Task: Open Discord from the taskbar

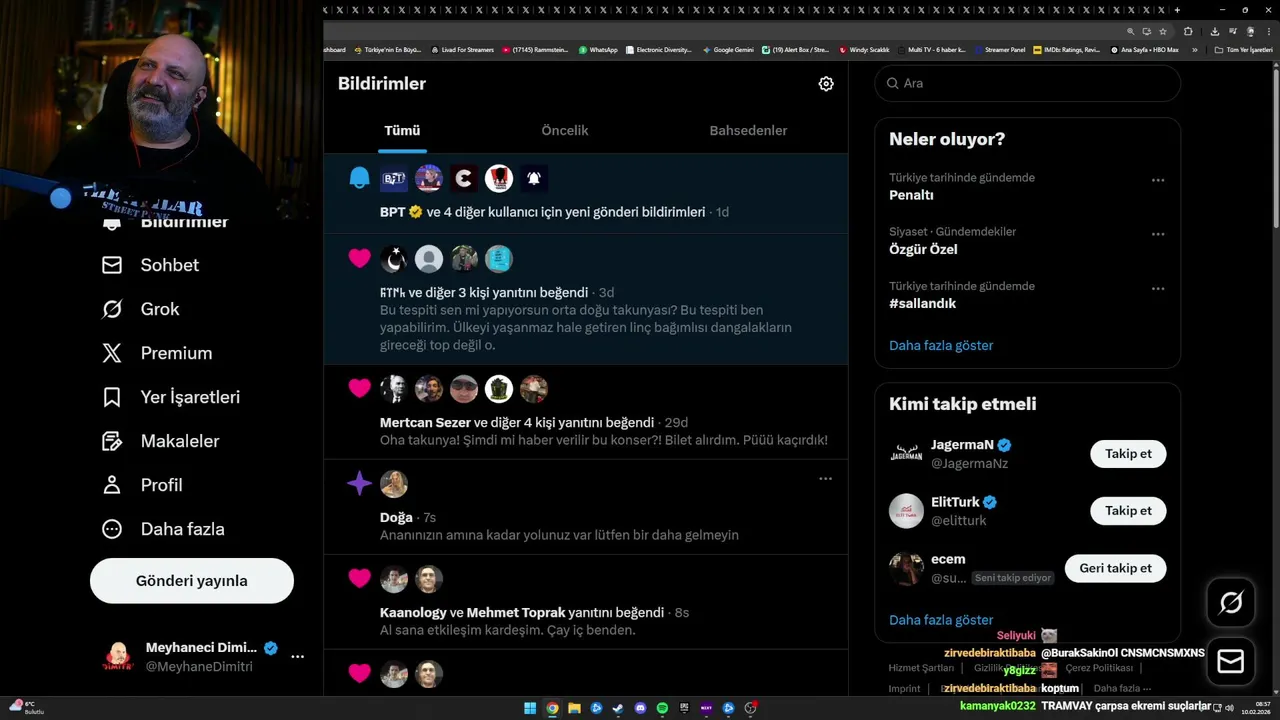Action: [x=640, y=709]
